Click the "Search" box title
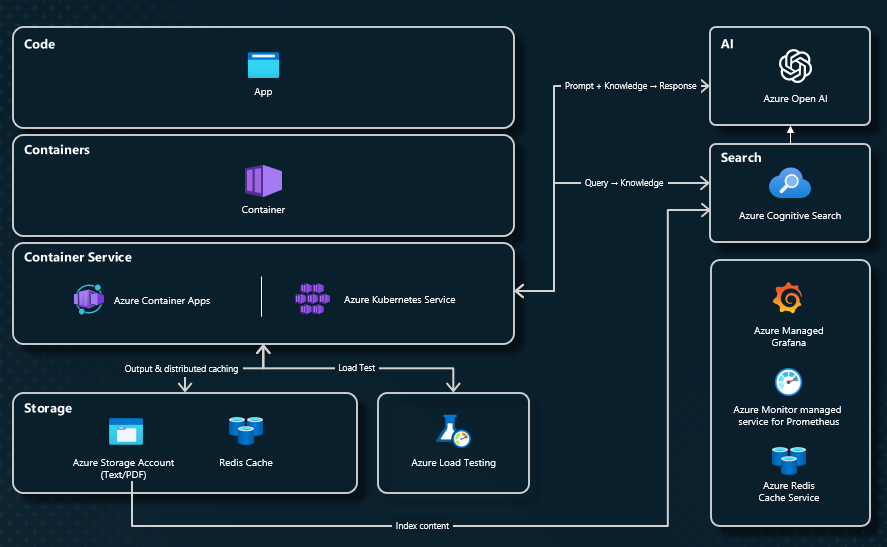Viewport: 887px width, 547px height. coord(741,158)
